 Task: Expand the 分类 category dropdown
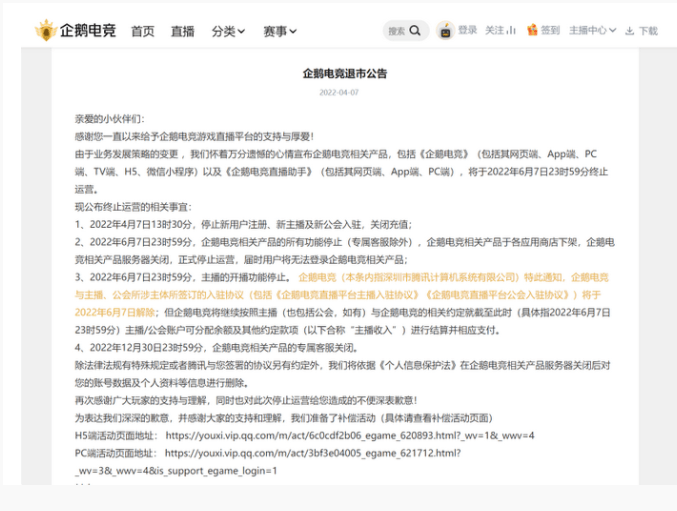pos(228,31)
